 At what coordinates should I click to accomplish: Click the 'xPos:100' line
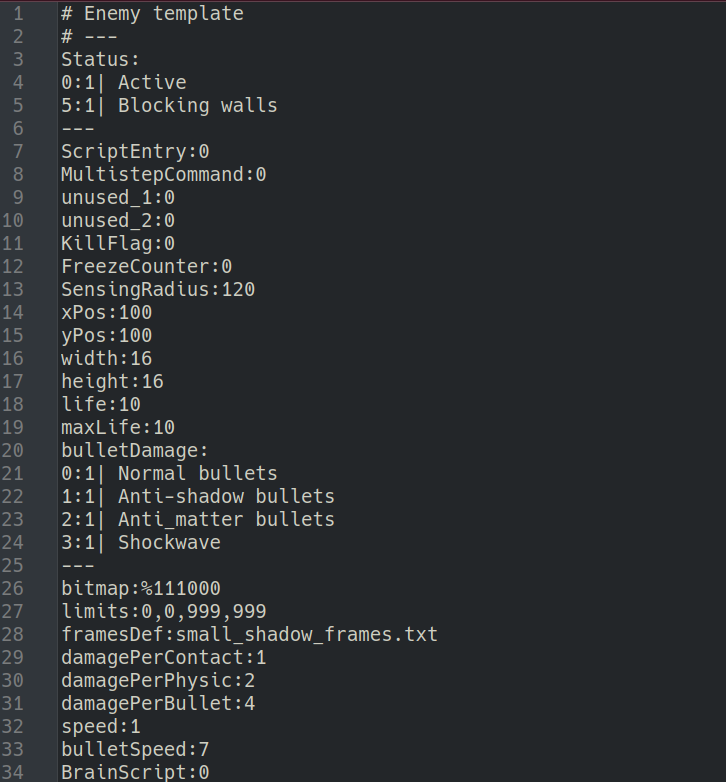(106, 313)
